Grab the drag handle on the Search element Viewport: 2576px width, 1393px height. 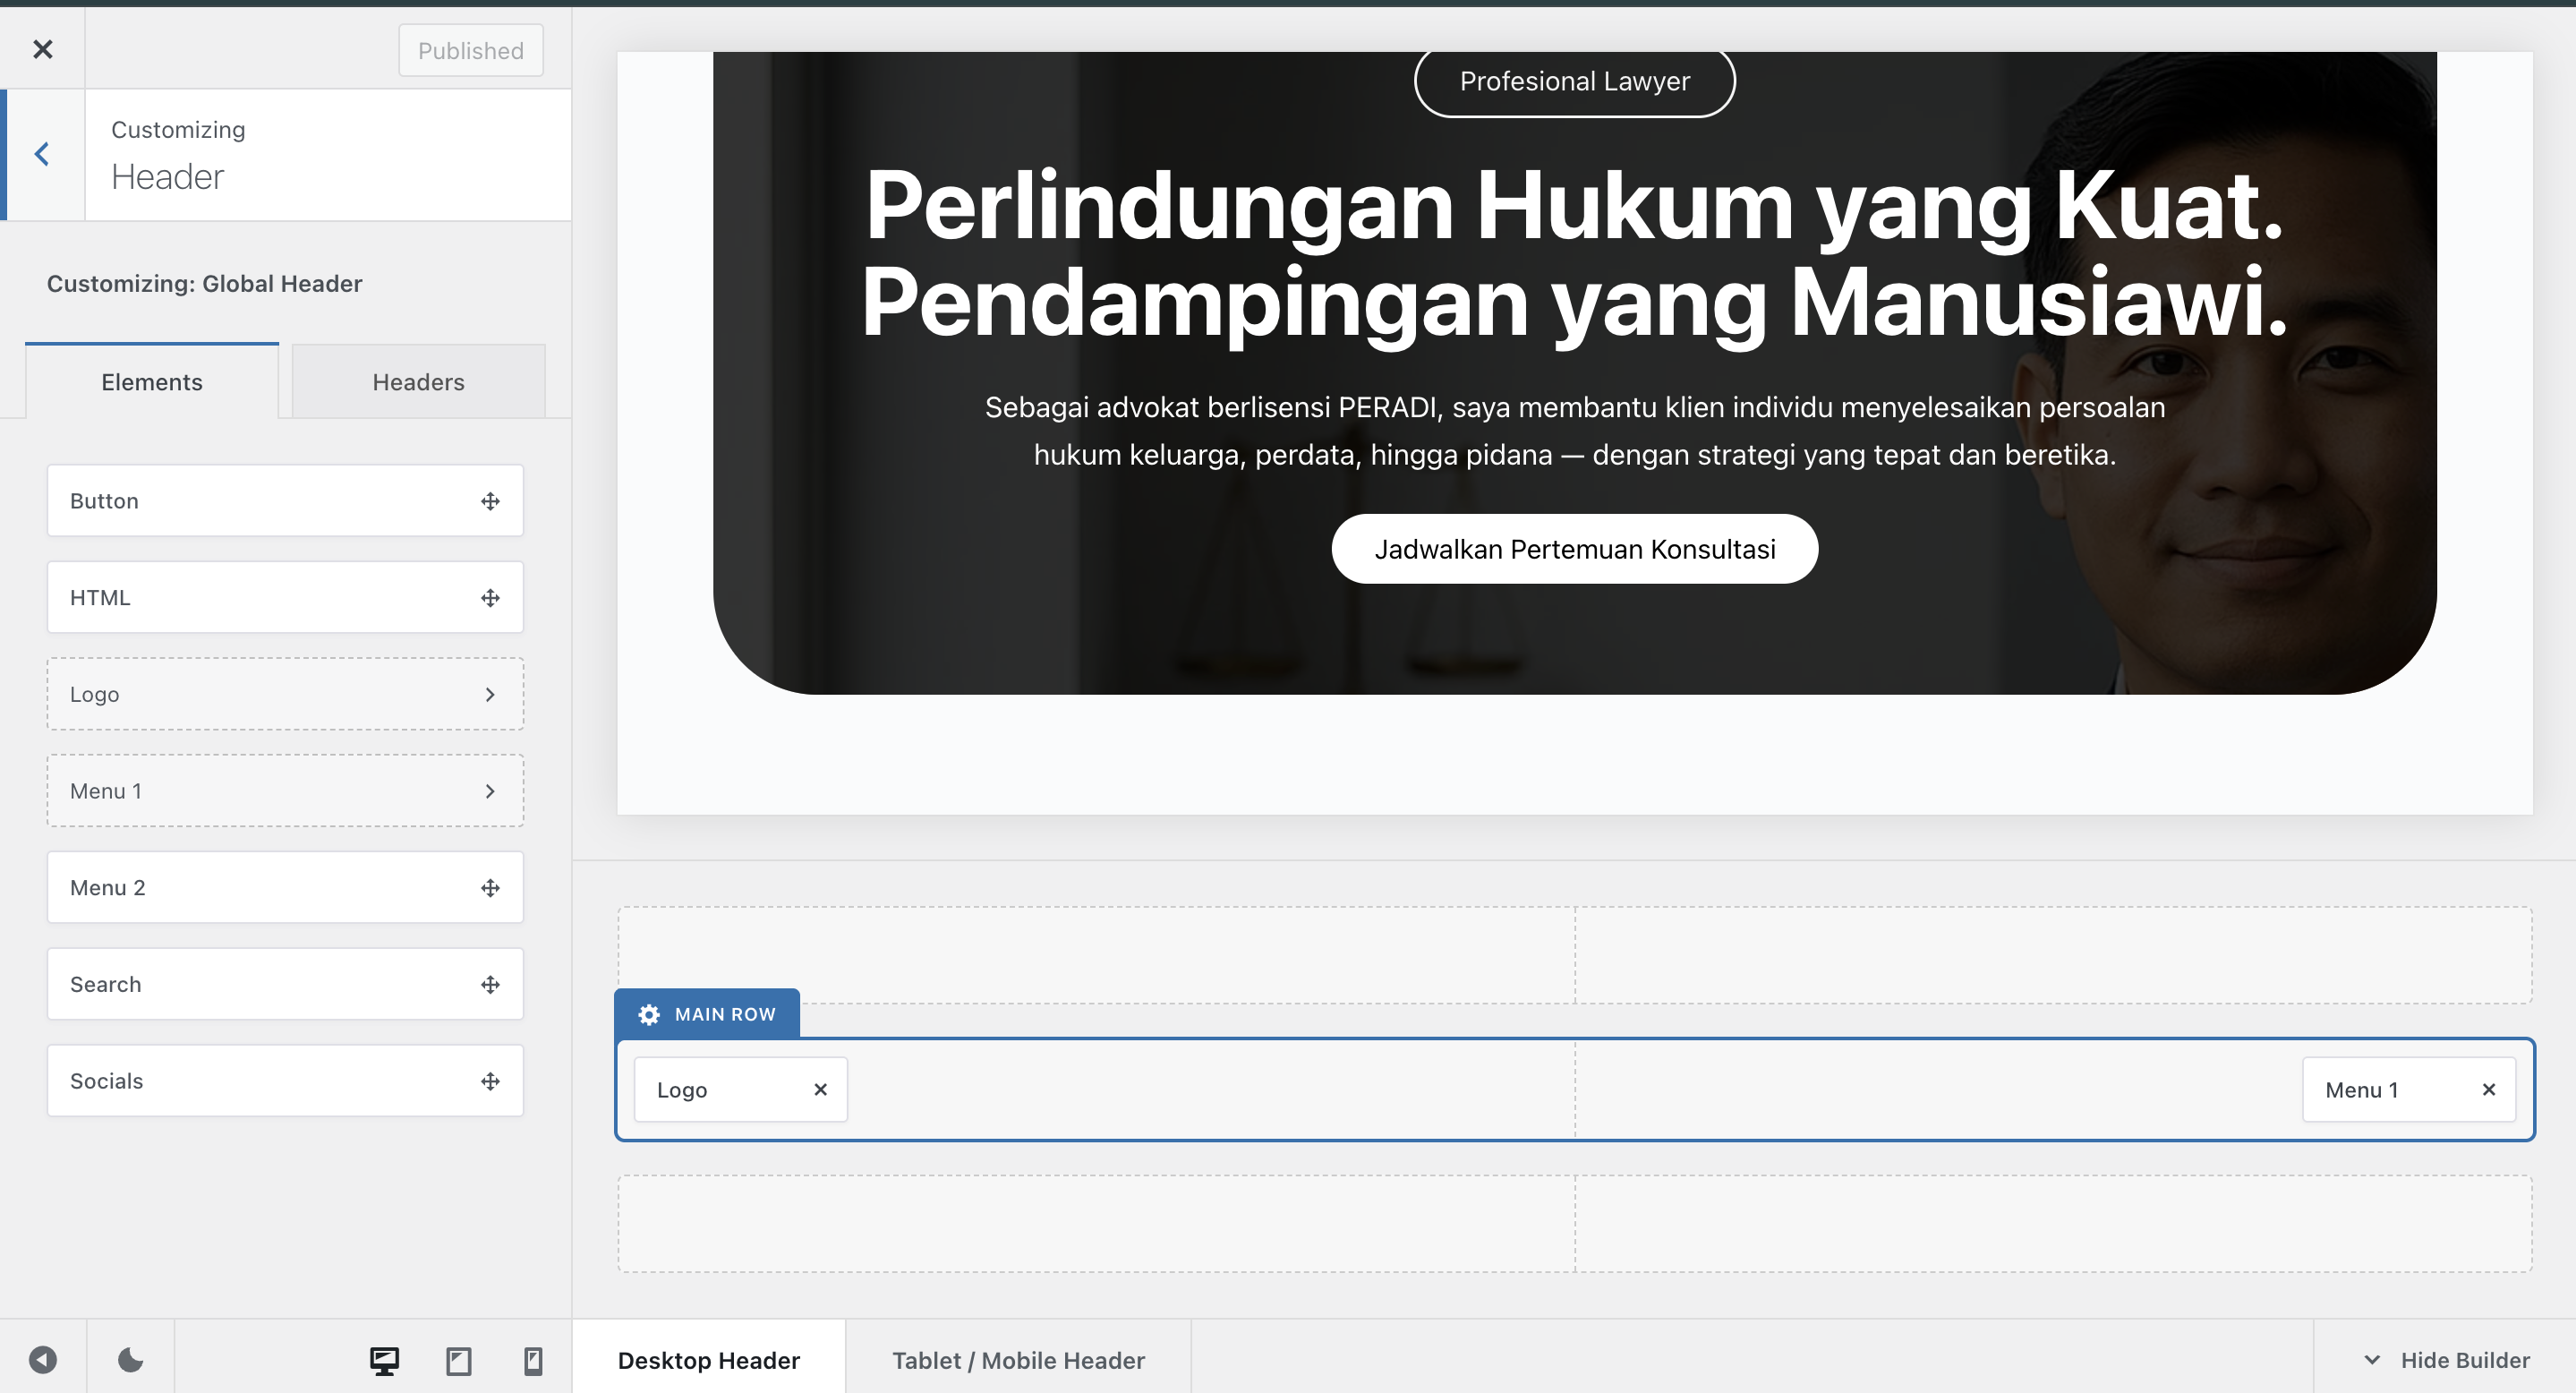point(490,984)
